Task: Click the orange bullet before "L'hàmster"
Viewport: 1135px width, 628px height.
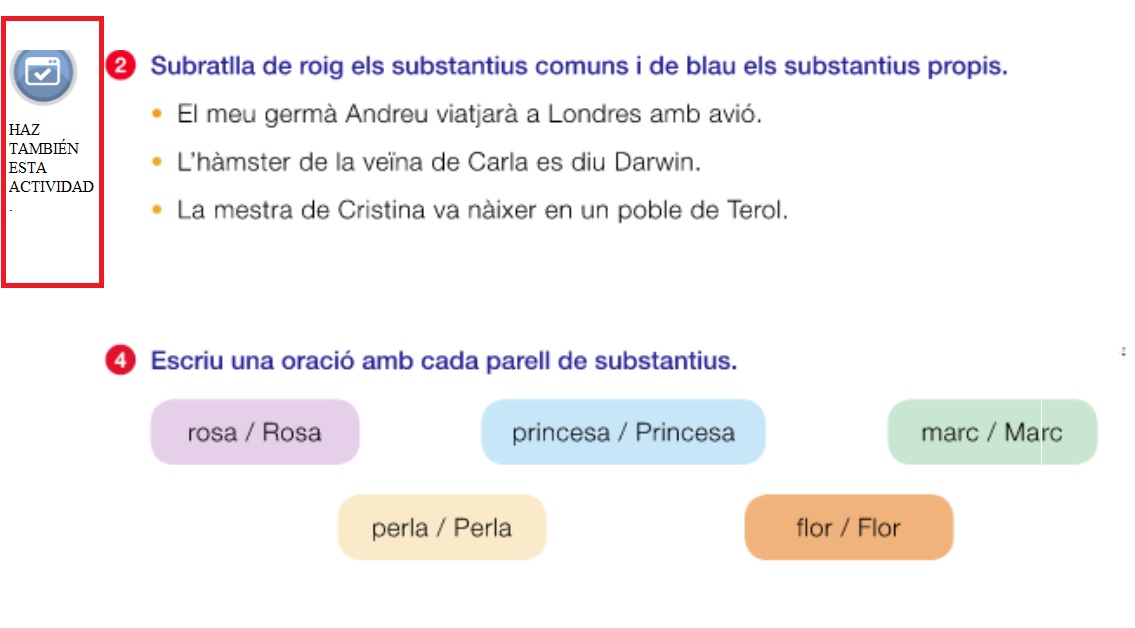Action: coord(157,162)
